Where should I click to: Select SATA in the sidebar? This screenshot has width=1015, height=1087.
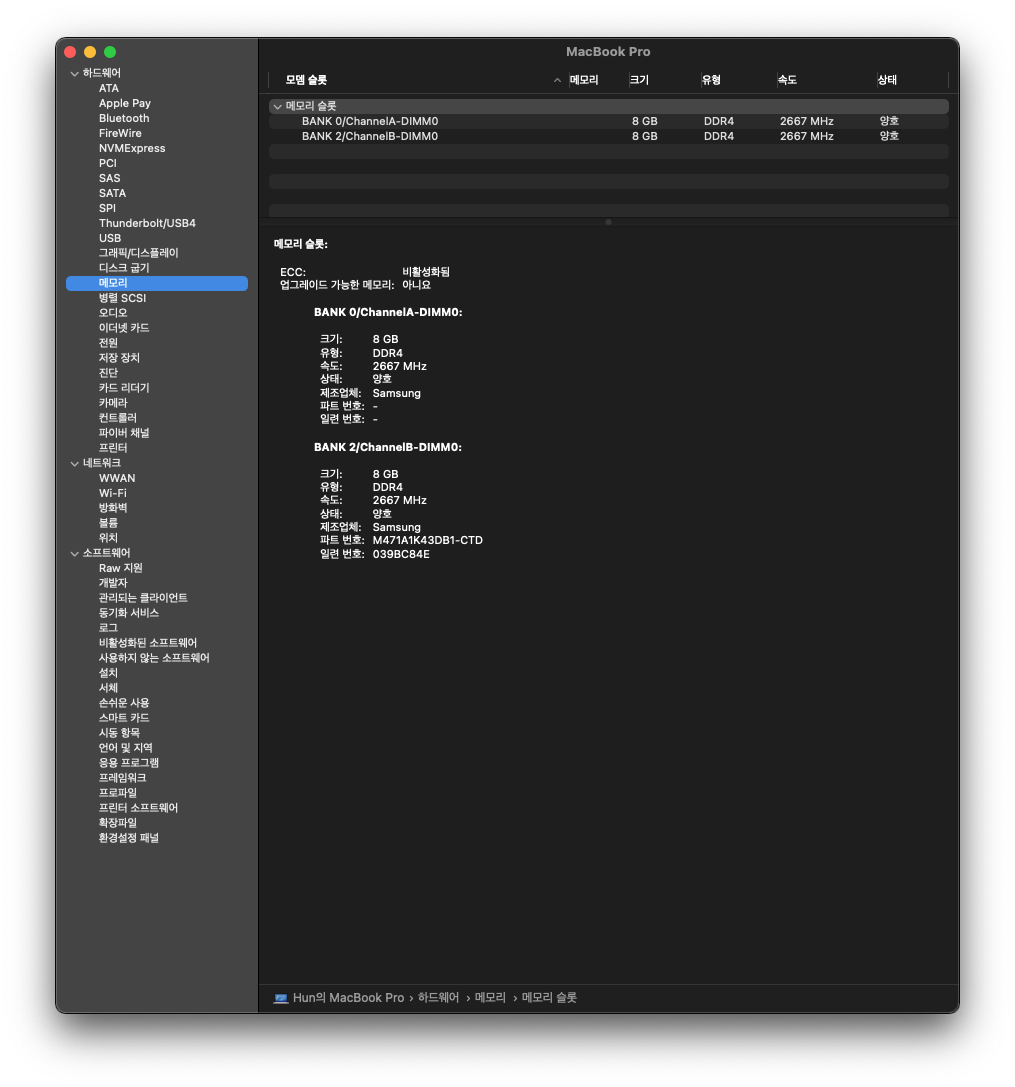pyautogui.click(x=112, y=193)
